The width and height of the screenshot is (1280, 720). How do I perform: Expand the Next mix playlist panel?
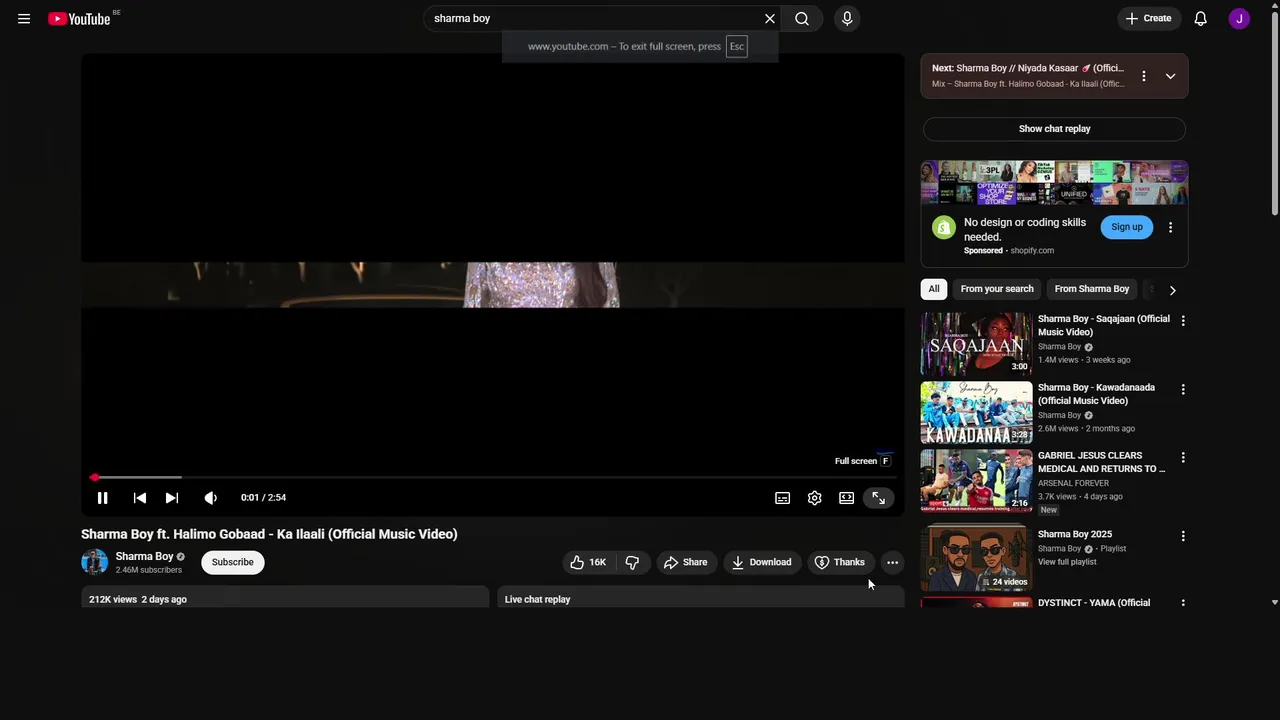click(x=1170, y=76)
